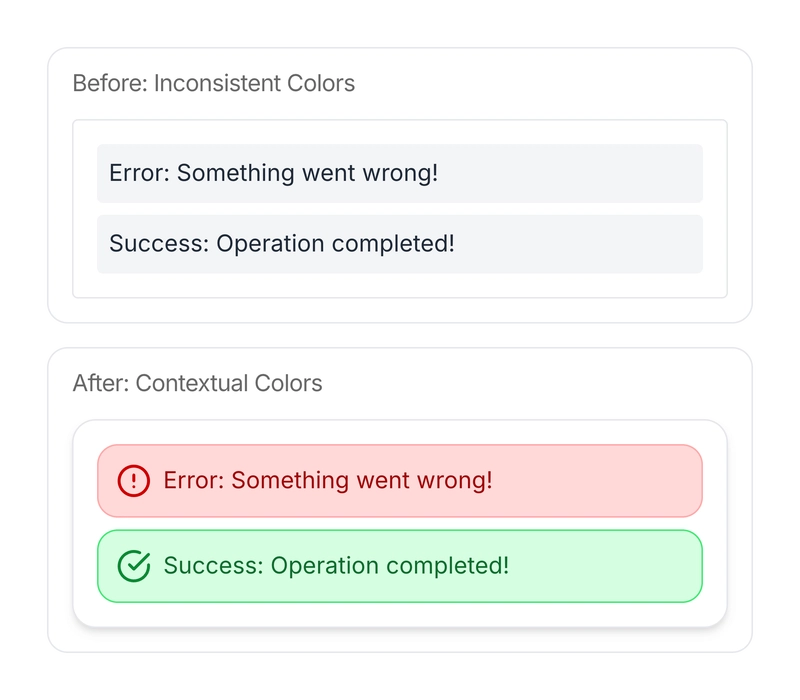
Task: Select the gray "Success: Operation completed!" message
Action: click(281, 244)
